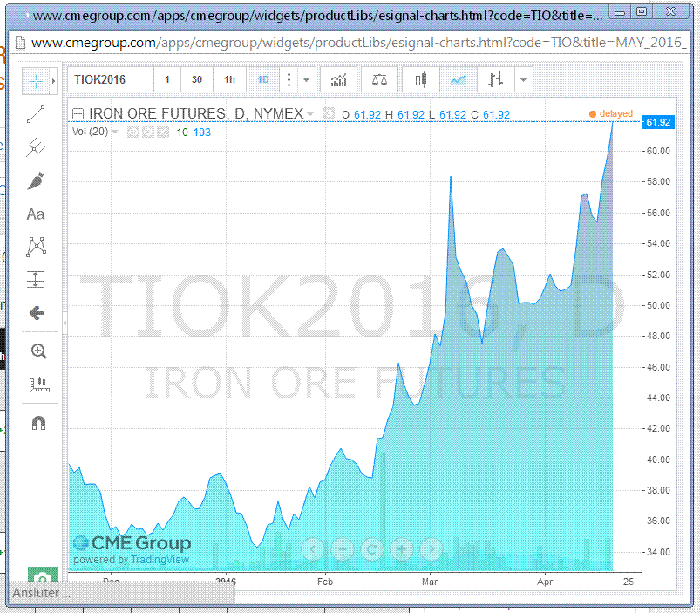
Task: Switch to the 1D interval
Action: point(263,80)
